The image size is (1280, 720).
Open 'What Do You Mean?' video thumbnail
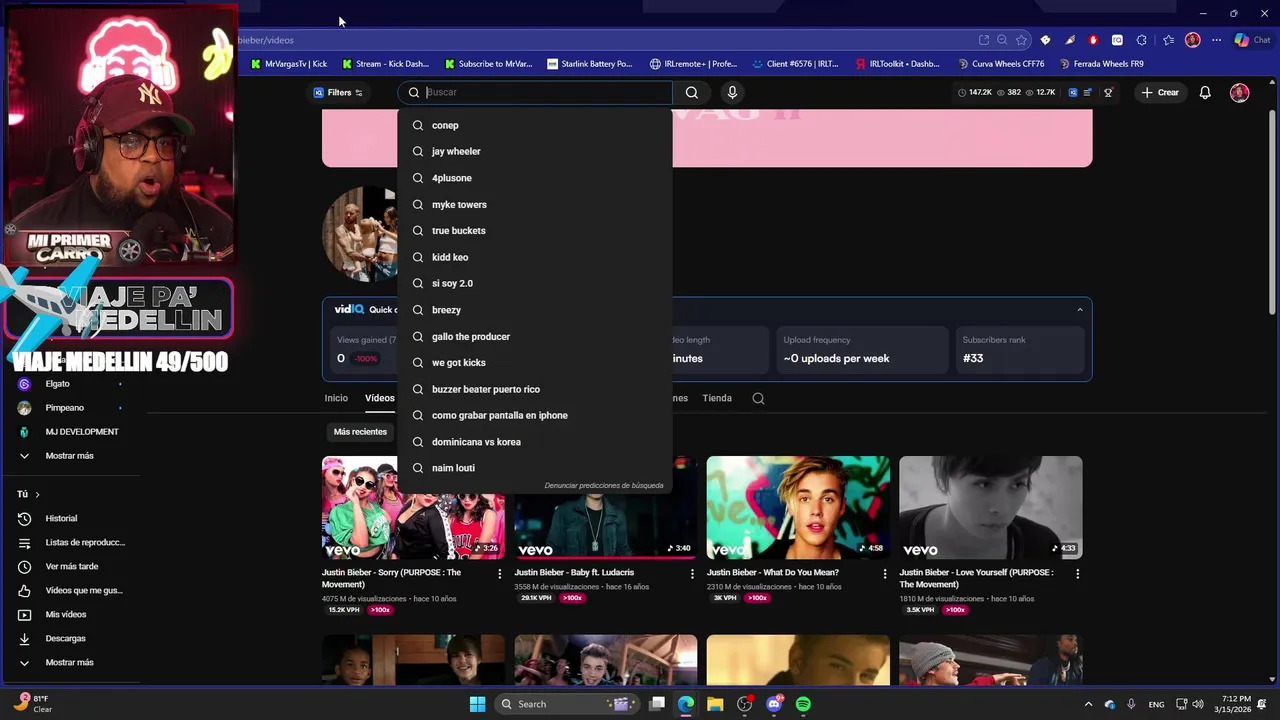798,507
